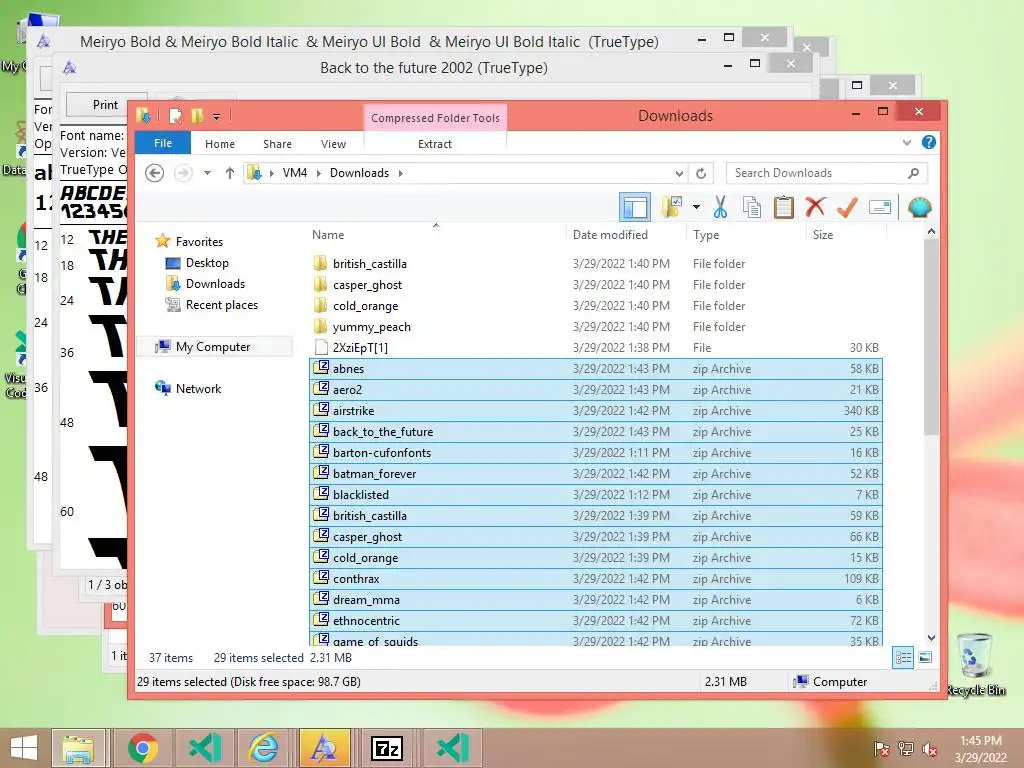1024x768 pixels.
Task: Select the blacklisted zip archive
Action: (x=596, y=494)
